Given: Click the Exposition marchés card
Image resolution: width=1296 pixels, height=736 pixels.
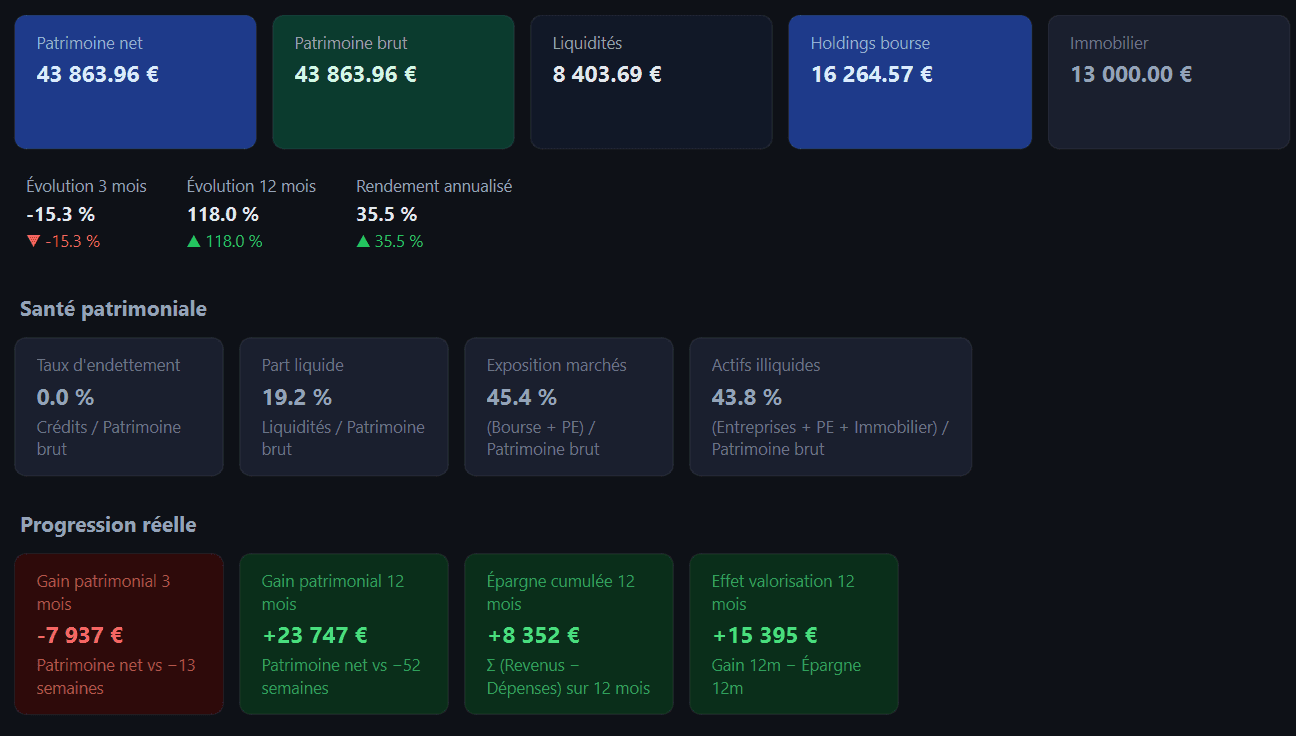Looking at the screenshot, I should pyautogui.click(x=569, y=406).
